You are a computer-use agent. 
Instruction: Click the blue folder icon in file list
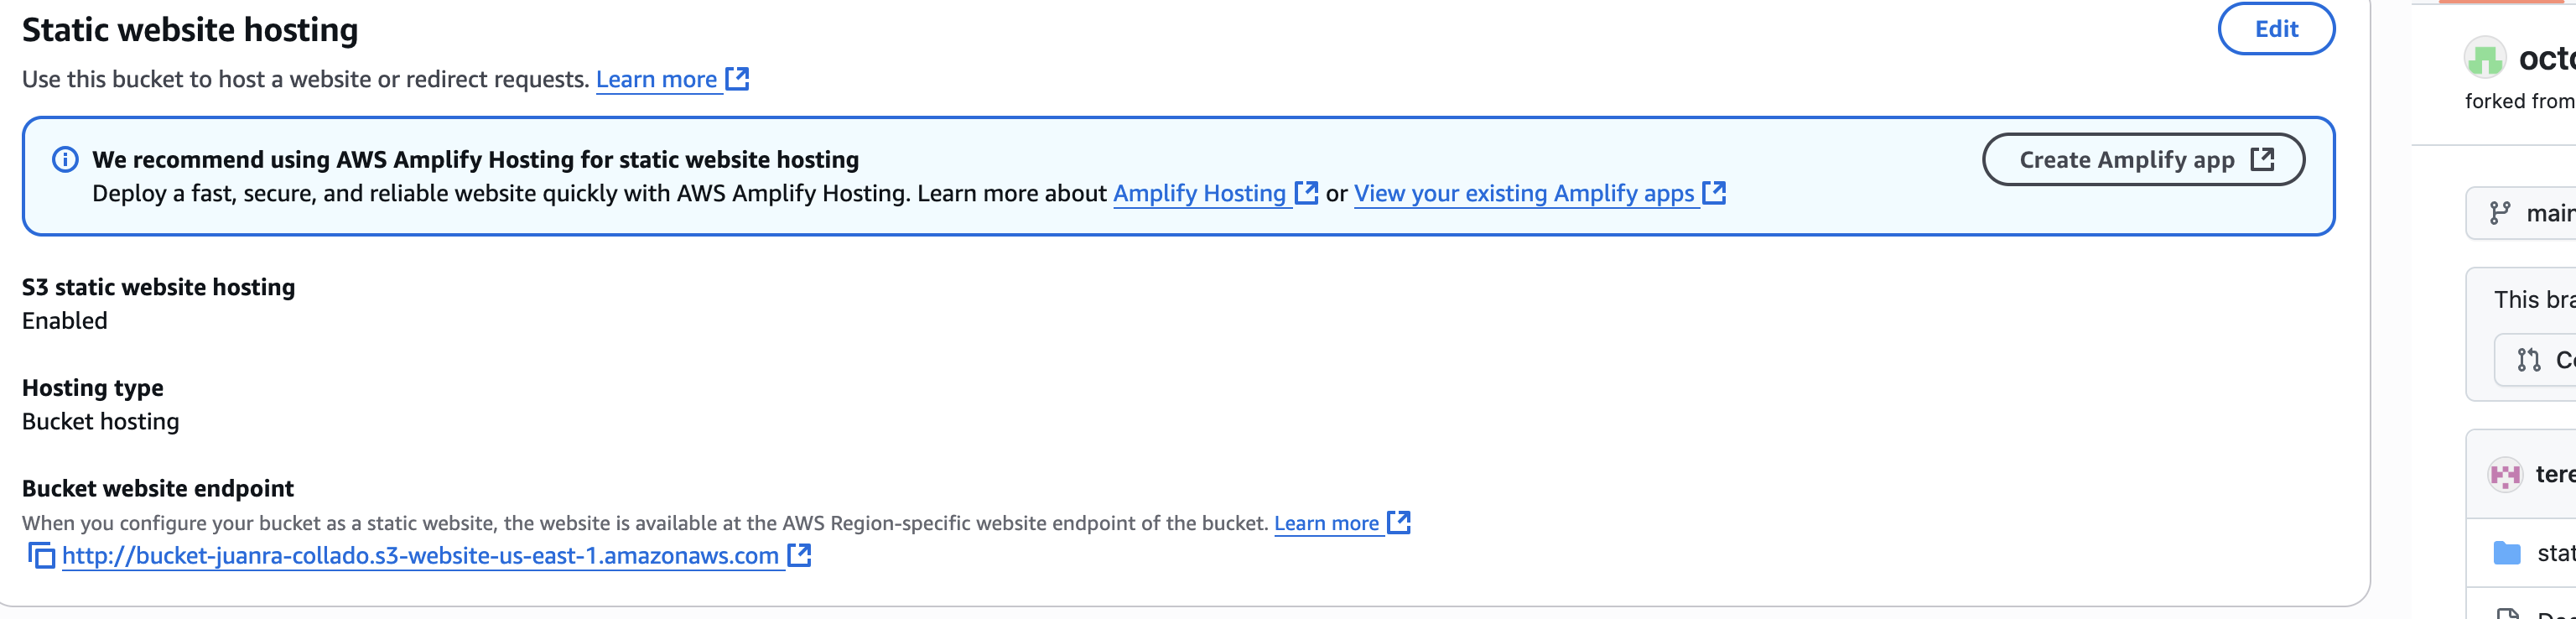pyautogui.click(x=2507, y=553)
